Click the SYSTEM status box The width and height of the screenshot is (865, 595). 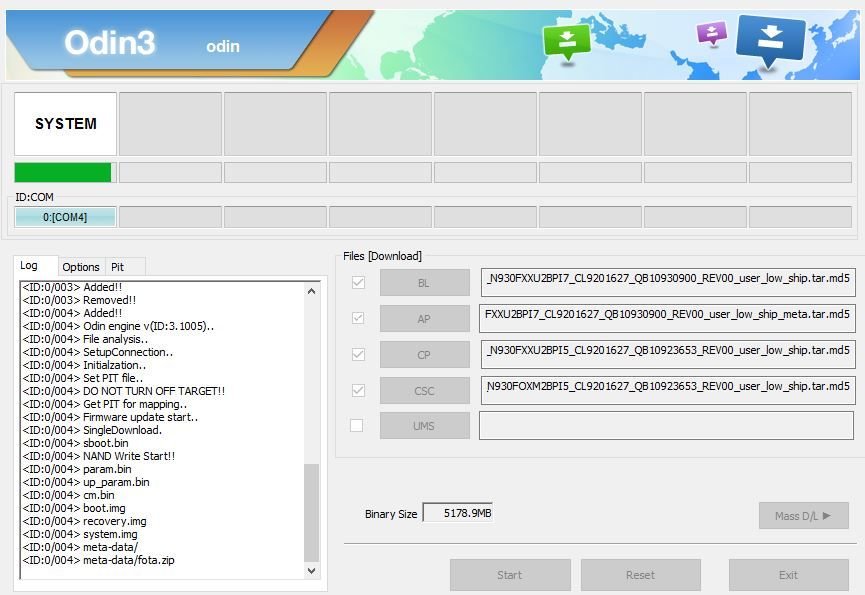pos(66,124)
